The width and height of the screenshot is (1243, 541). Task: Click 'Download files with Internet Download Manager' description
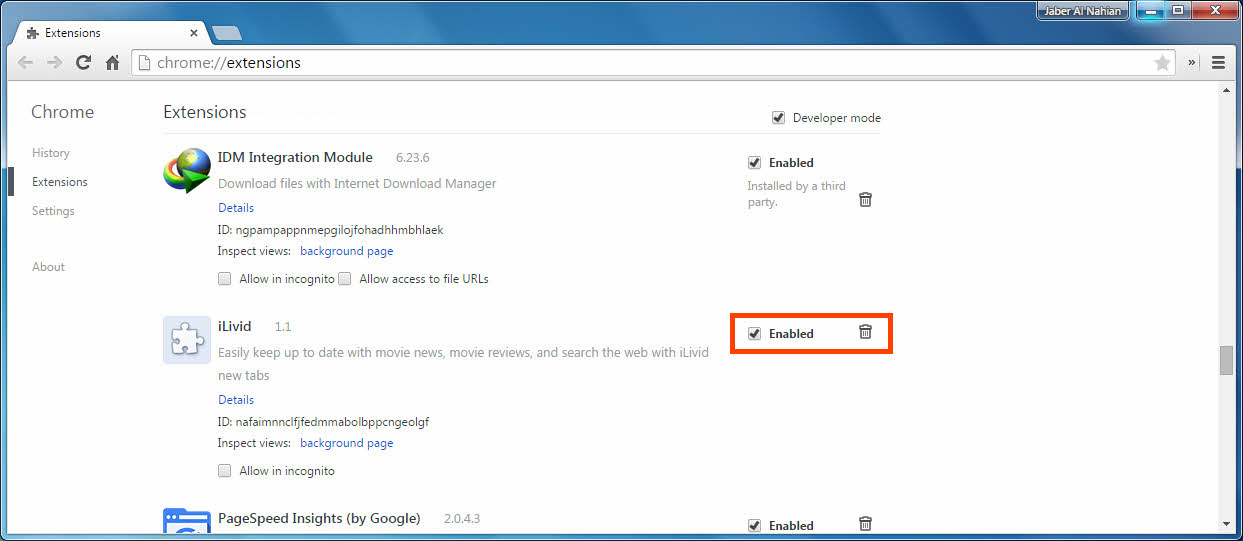(357, 184)
